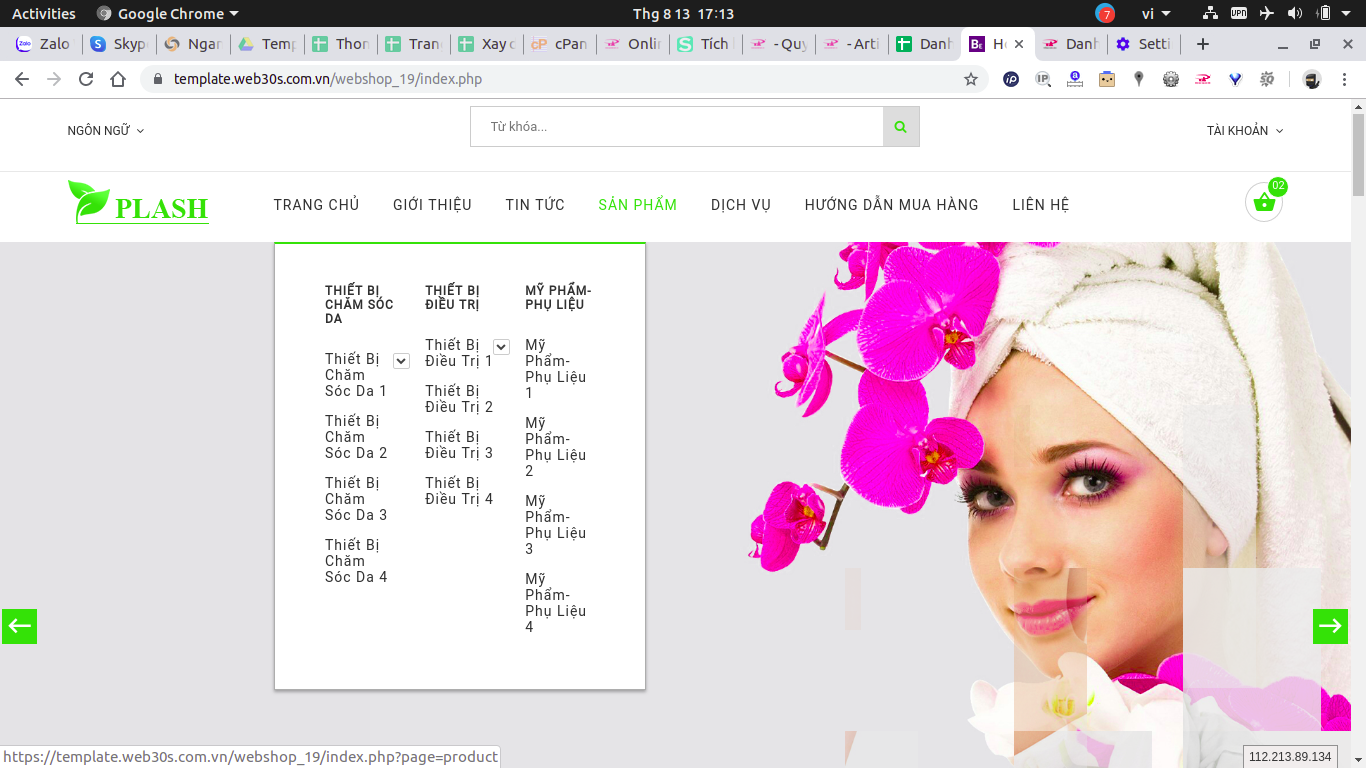
Task: Open Thiết Bị Chăm Sóc Da 4 link
Action: pyautogui.click(x=356, y=561)
